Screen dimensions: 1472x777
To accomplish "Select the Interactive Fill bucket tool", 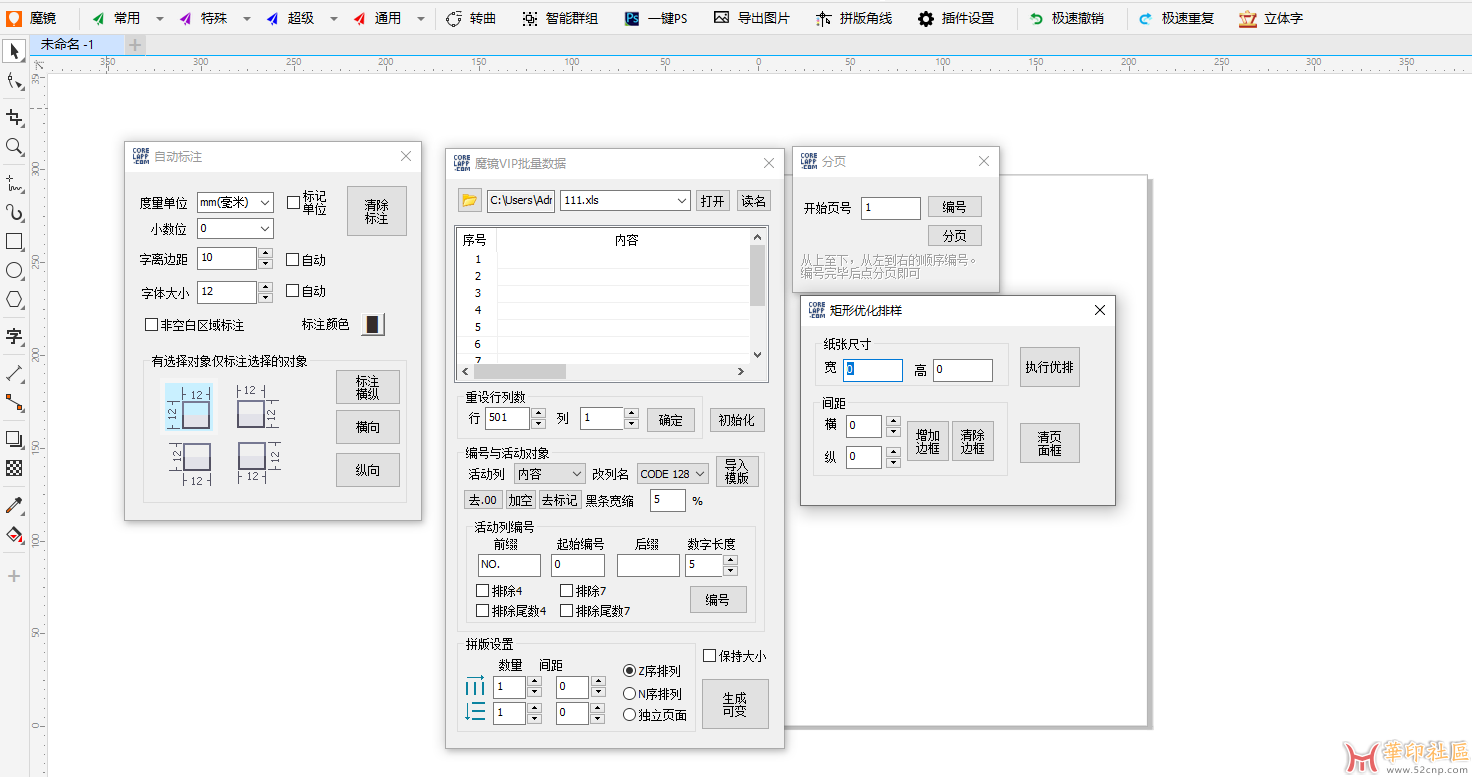I will tap(14, 535).
